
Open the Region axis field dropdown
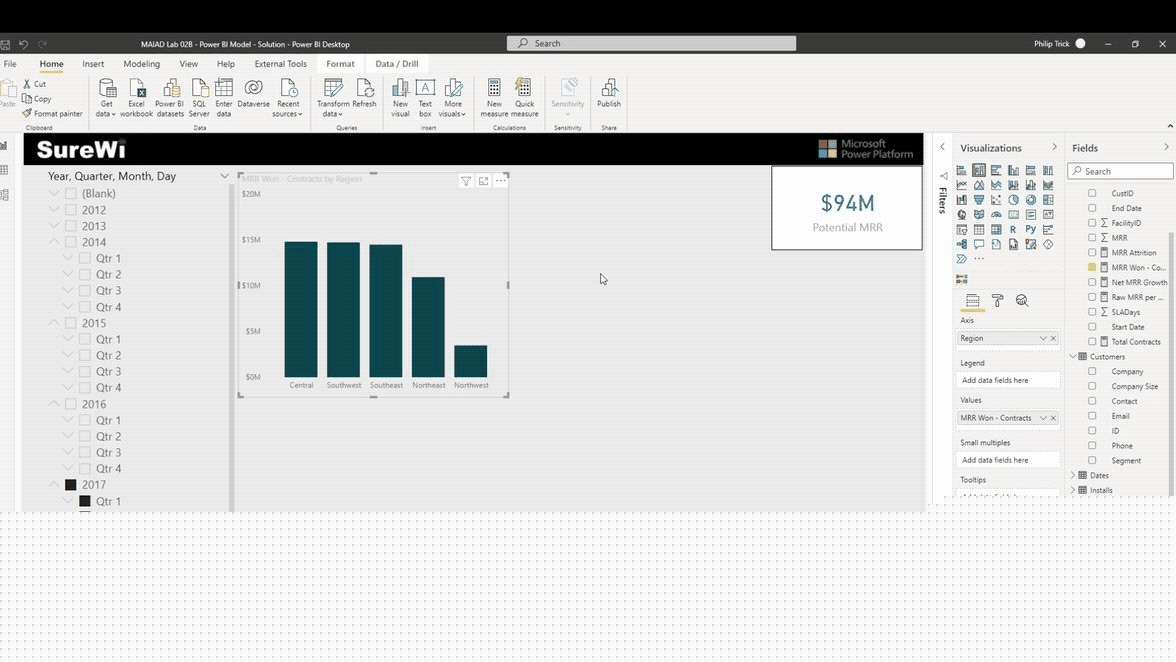point(1042,339)
